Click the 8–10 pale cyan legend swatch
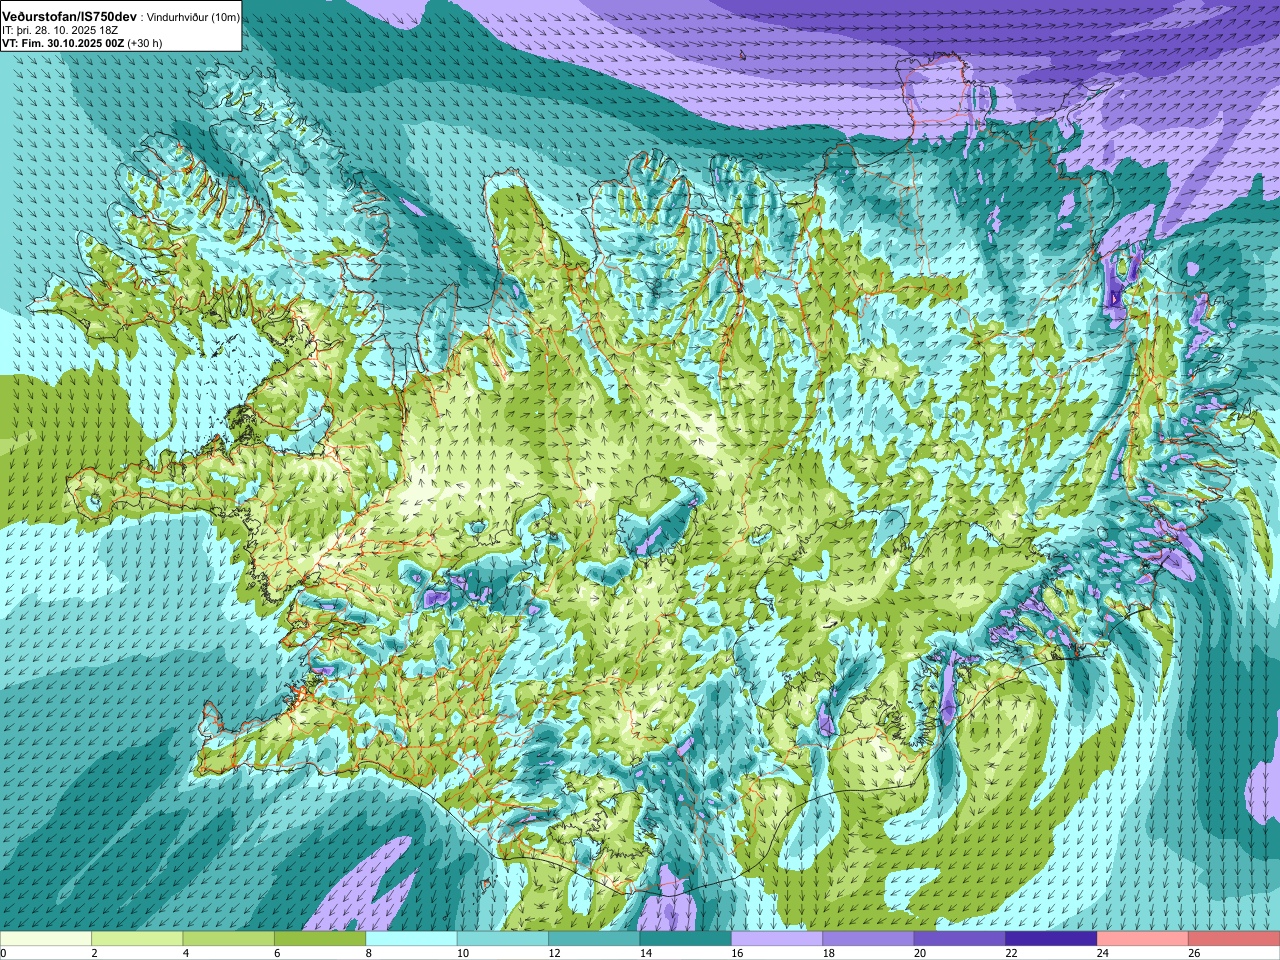Screen dimensions: 1280x960 411,939
